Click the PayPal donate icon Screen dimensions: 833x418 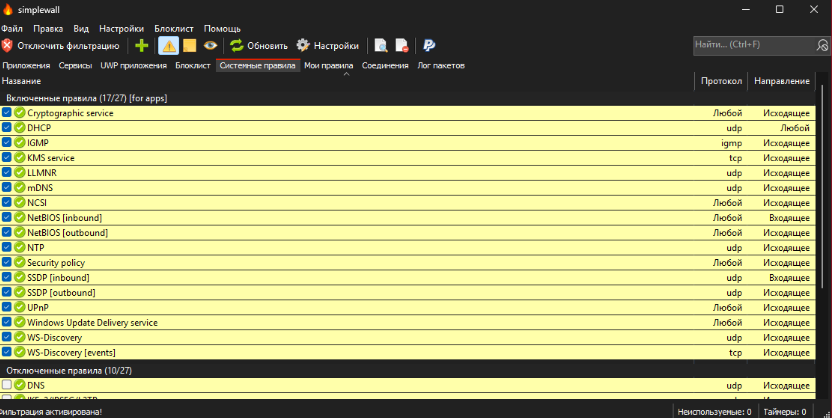click(429, 46)
